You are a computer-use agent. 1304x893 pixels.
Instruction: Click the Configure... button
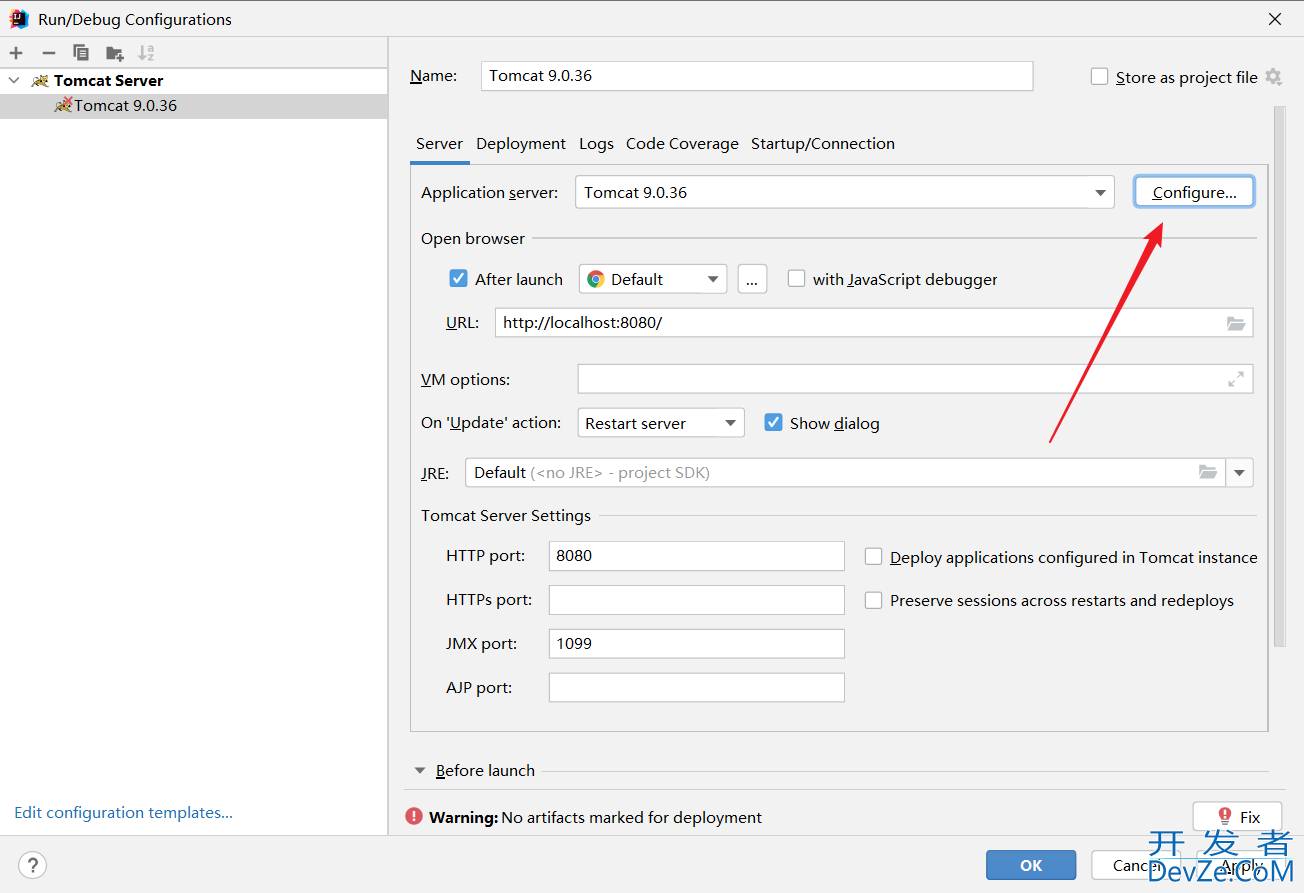(x=1194, y=192)
